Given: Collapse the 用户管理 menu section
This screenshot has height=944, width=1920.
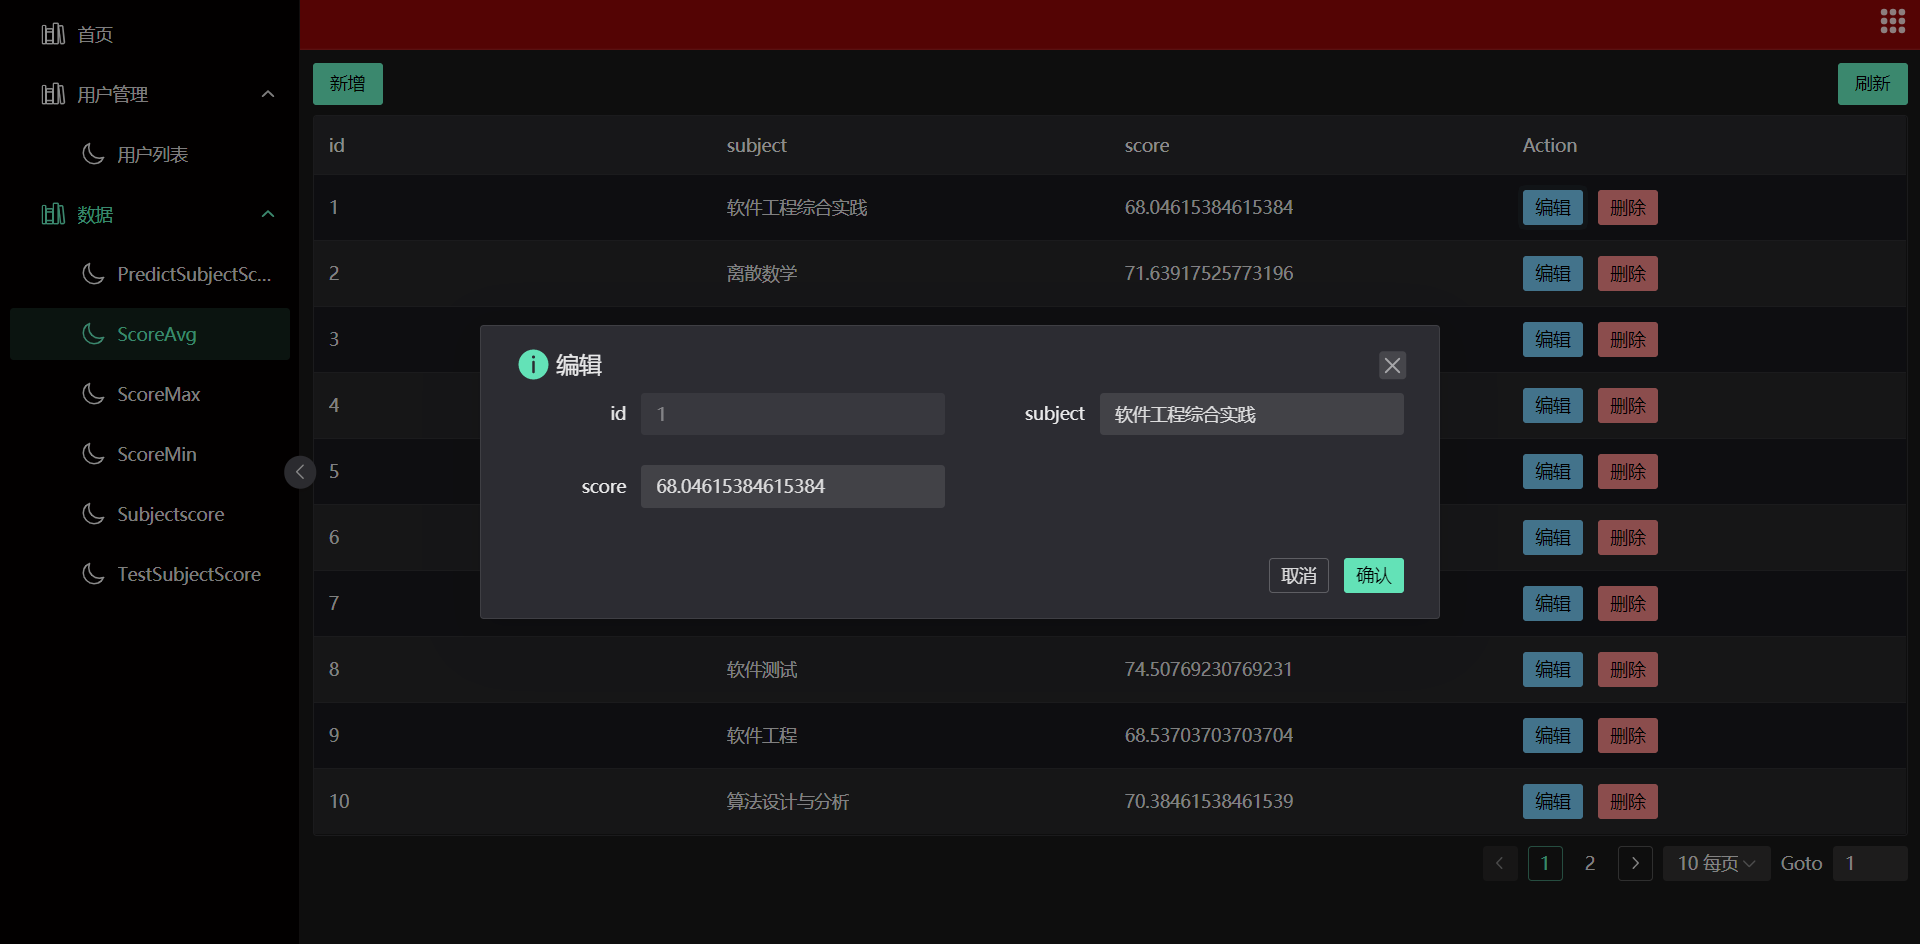Looking at the screenshot, I should 267,94.
